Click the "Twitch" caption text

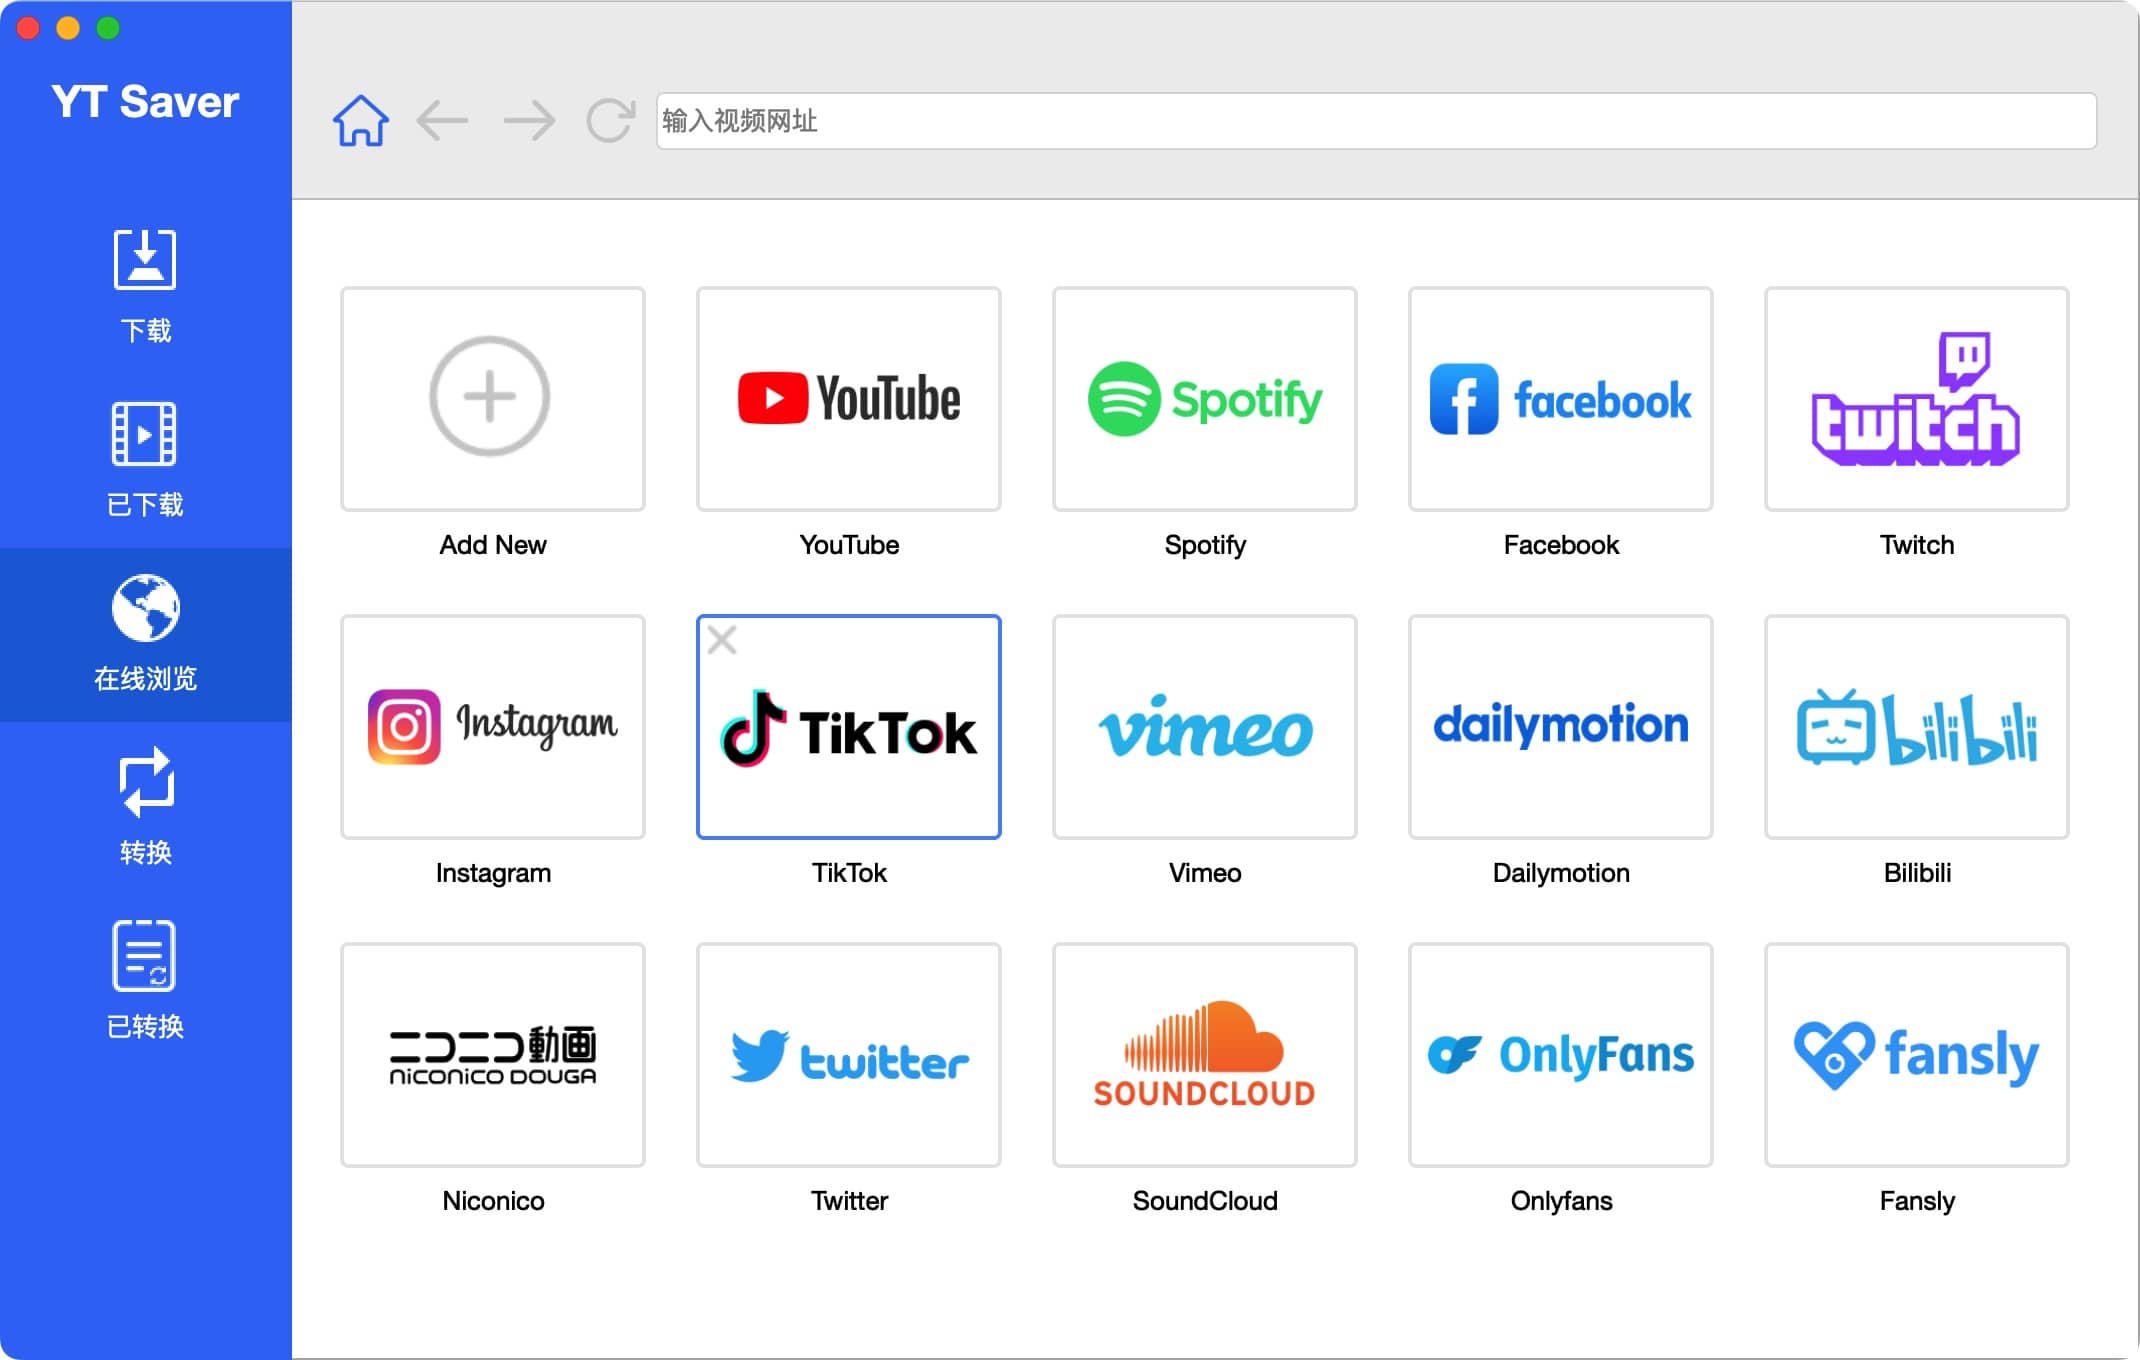(x=1917, y=545)
